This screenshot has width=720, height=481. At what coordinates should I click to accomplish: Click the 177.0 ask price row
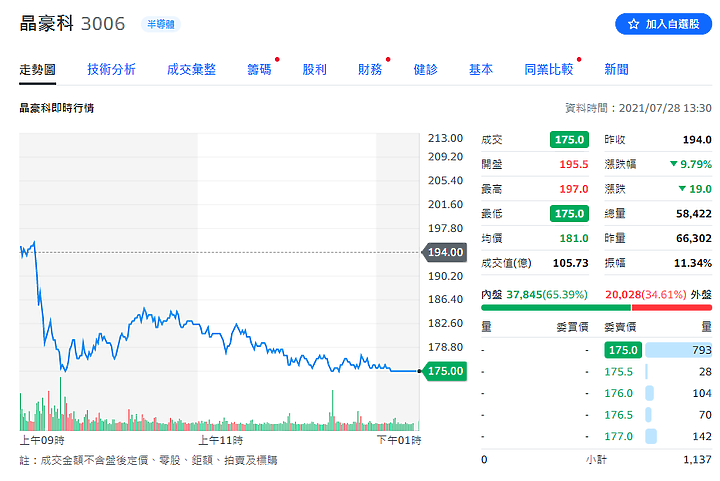[x=619, y=436]
